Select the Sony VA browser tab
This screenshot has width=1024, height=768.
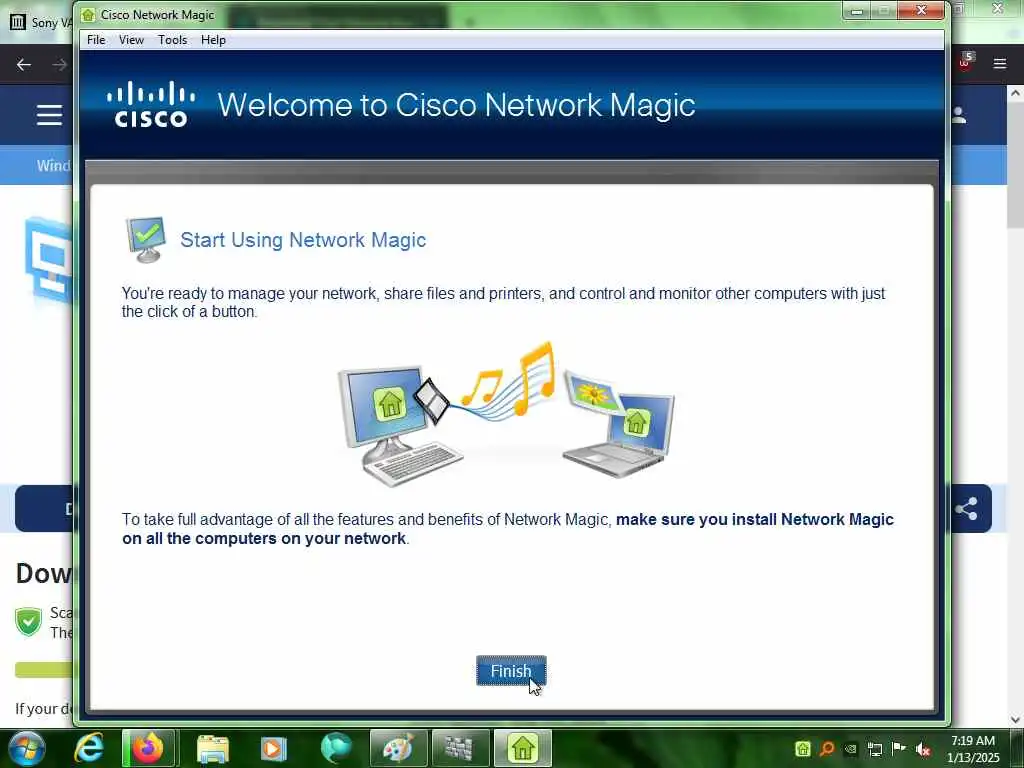coord(39,22)
